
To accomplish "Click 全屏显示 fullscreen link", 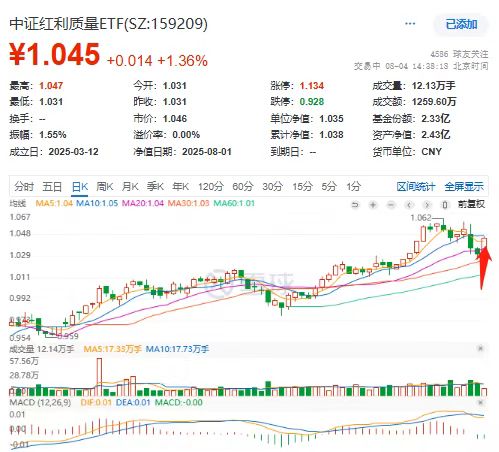I will click(x=464, y=187).
